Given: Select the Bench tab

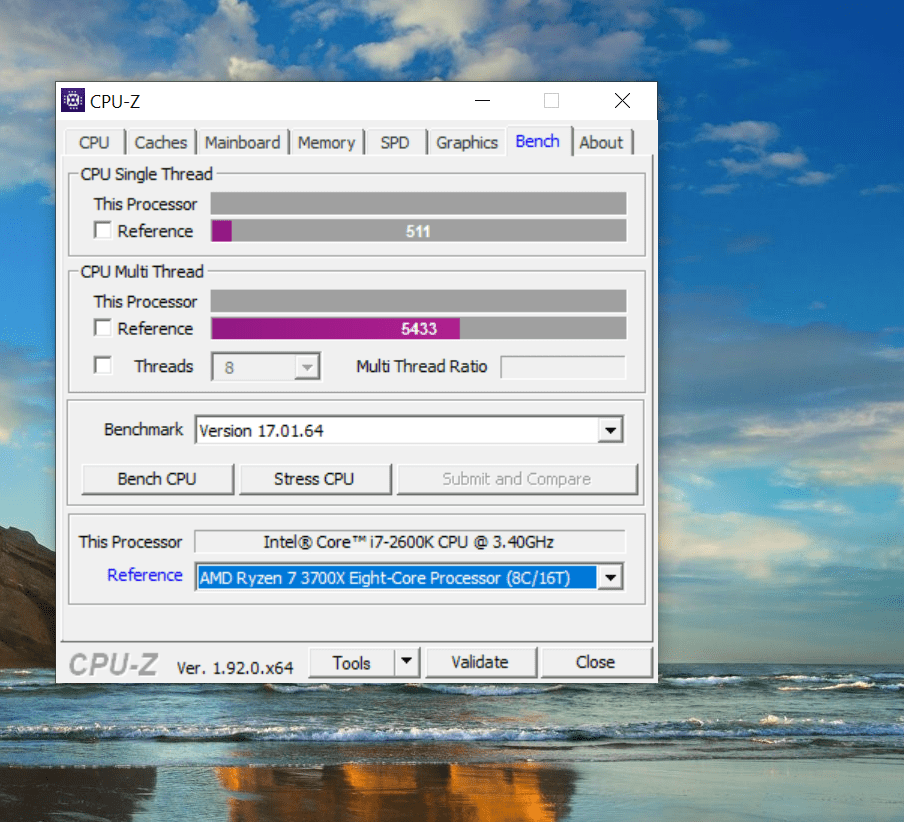Looking at the screenshot, I should click(538, 141).
